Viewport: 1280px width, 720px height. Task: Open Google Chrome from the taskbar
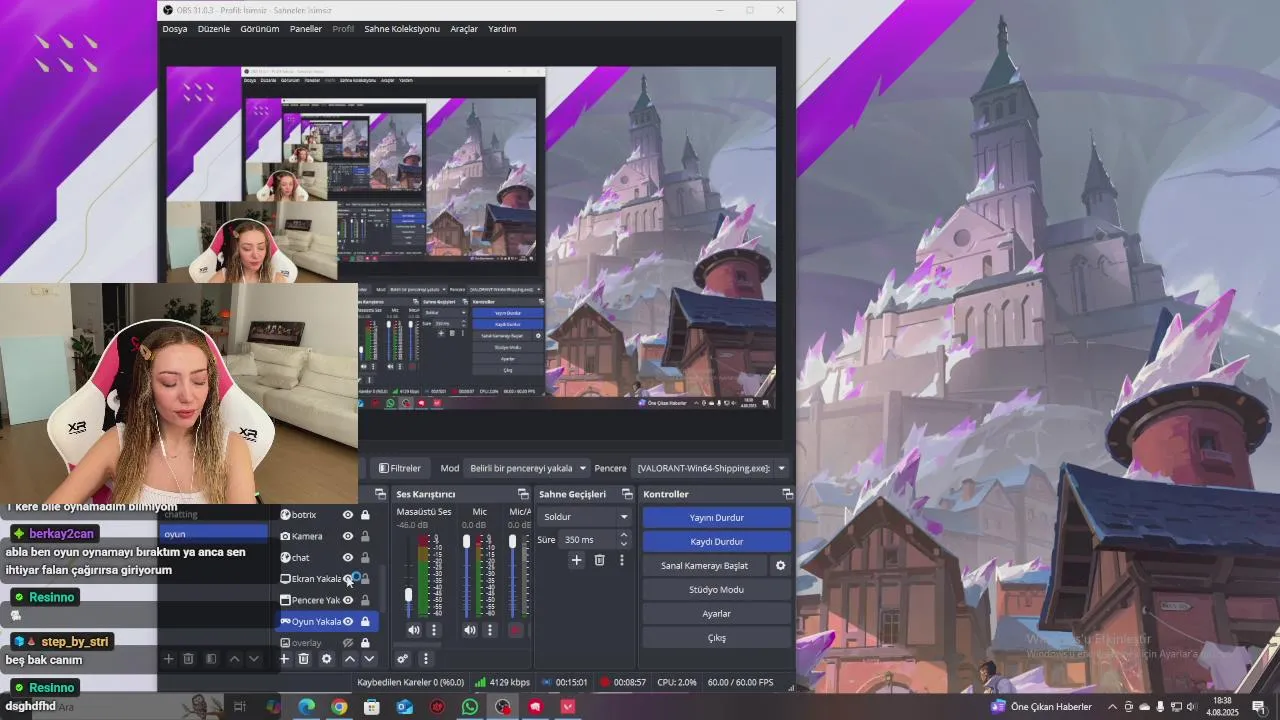click(339, 707)
